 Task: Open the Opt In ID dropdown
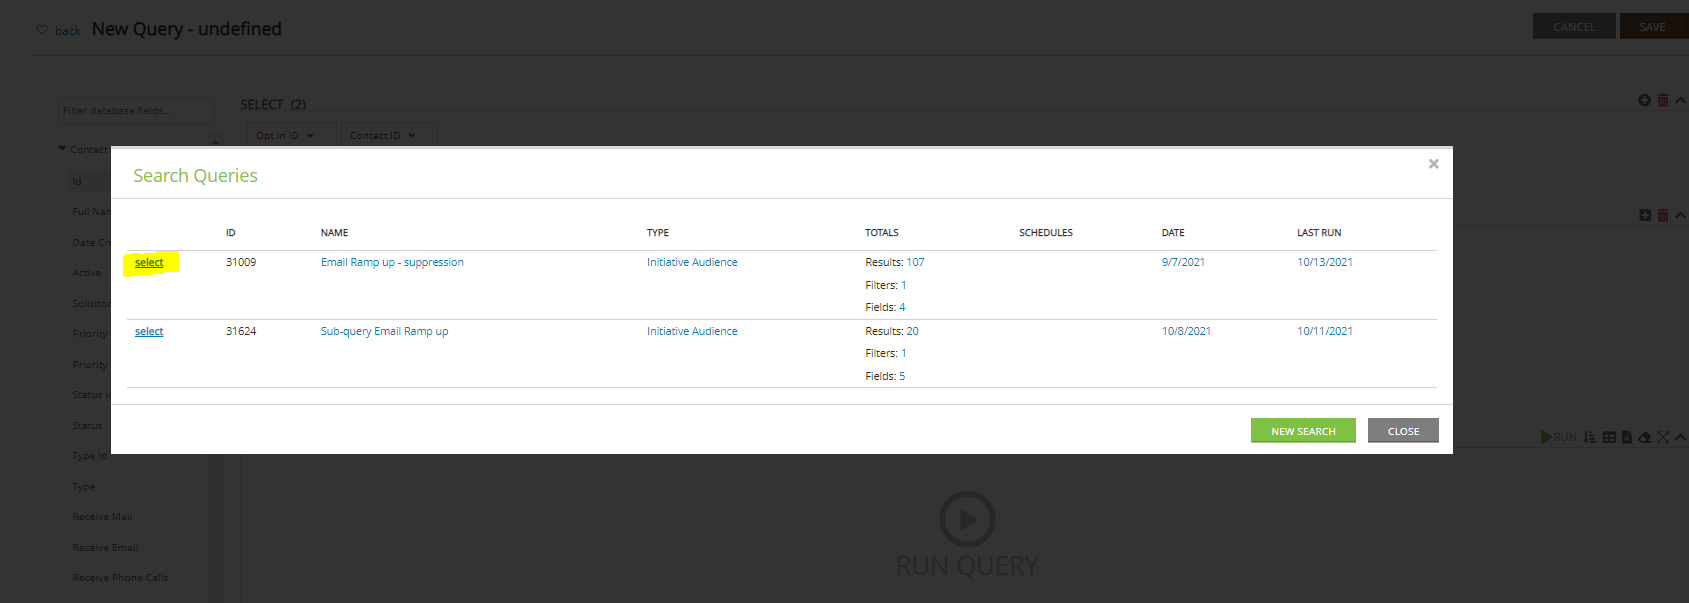[x=292, y=135]
